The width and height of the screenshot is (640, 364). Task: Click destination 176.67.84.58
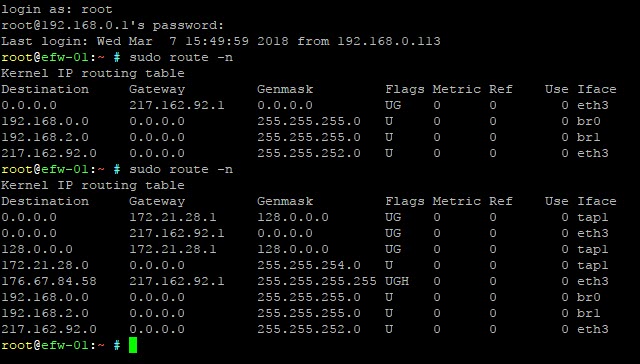coord(49,281)
